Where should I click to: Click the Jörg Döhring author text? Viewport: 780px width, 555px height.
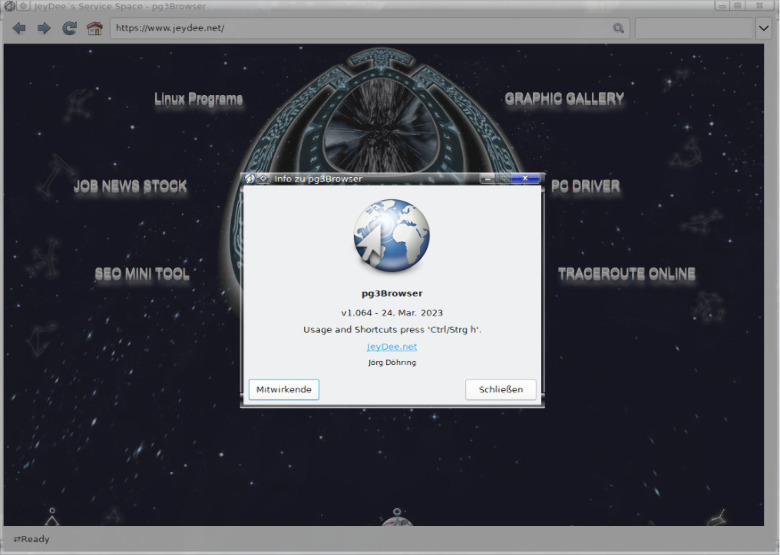(x=392, y=363)
